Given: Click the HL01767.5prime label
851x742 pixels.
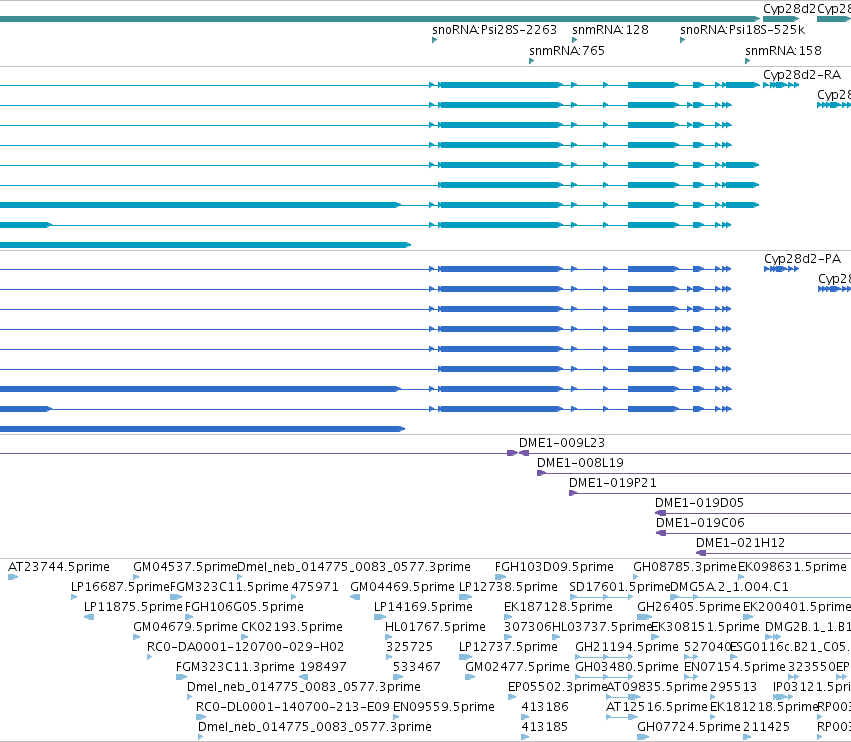Looking at the screenshot, I should click(435, 627).
